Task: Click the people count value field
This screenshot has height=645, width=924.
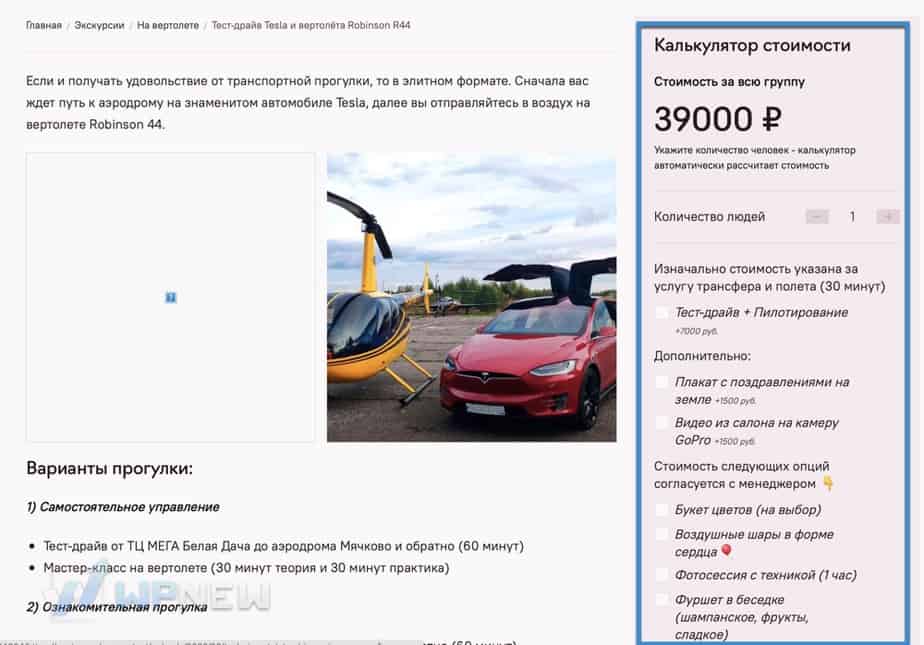Action: click(x=852, y=217)
